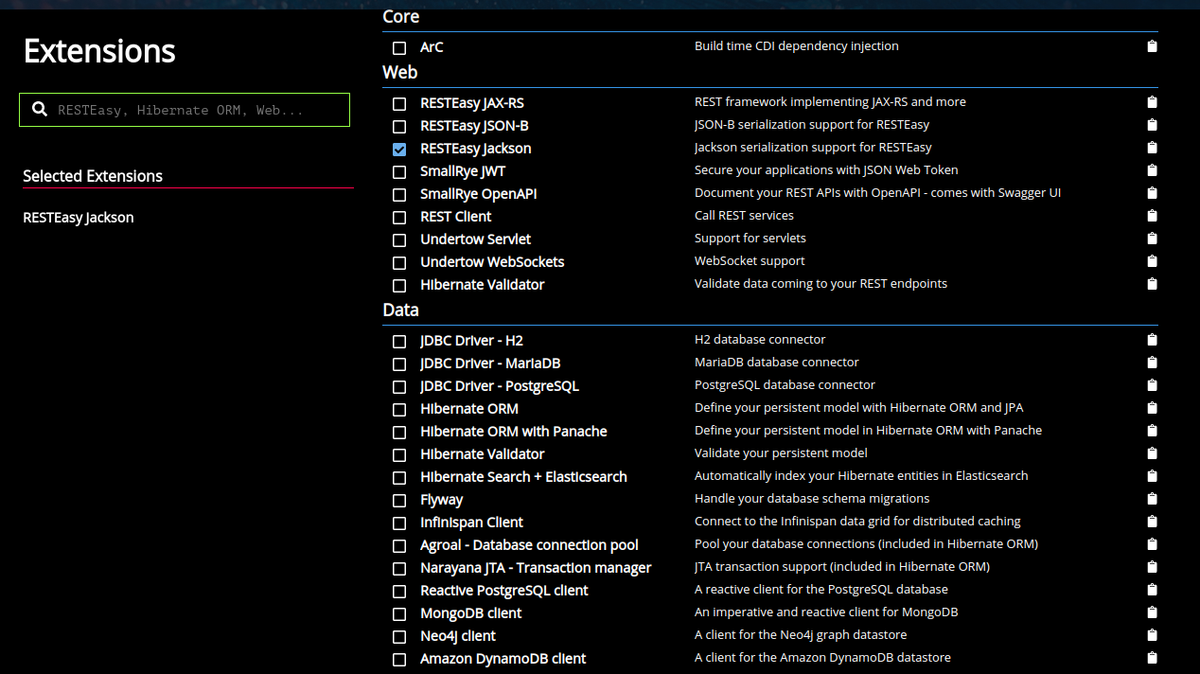
Task: Click clipboard icon for Hibernate ORM row
Action: point(1152,408)
